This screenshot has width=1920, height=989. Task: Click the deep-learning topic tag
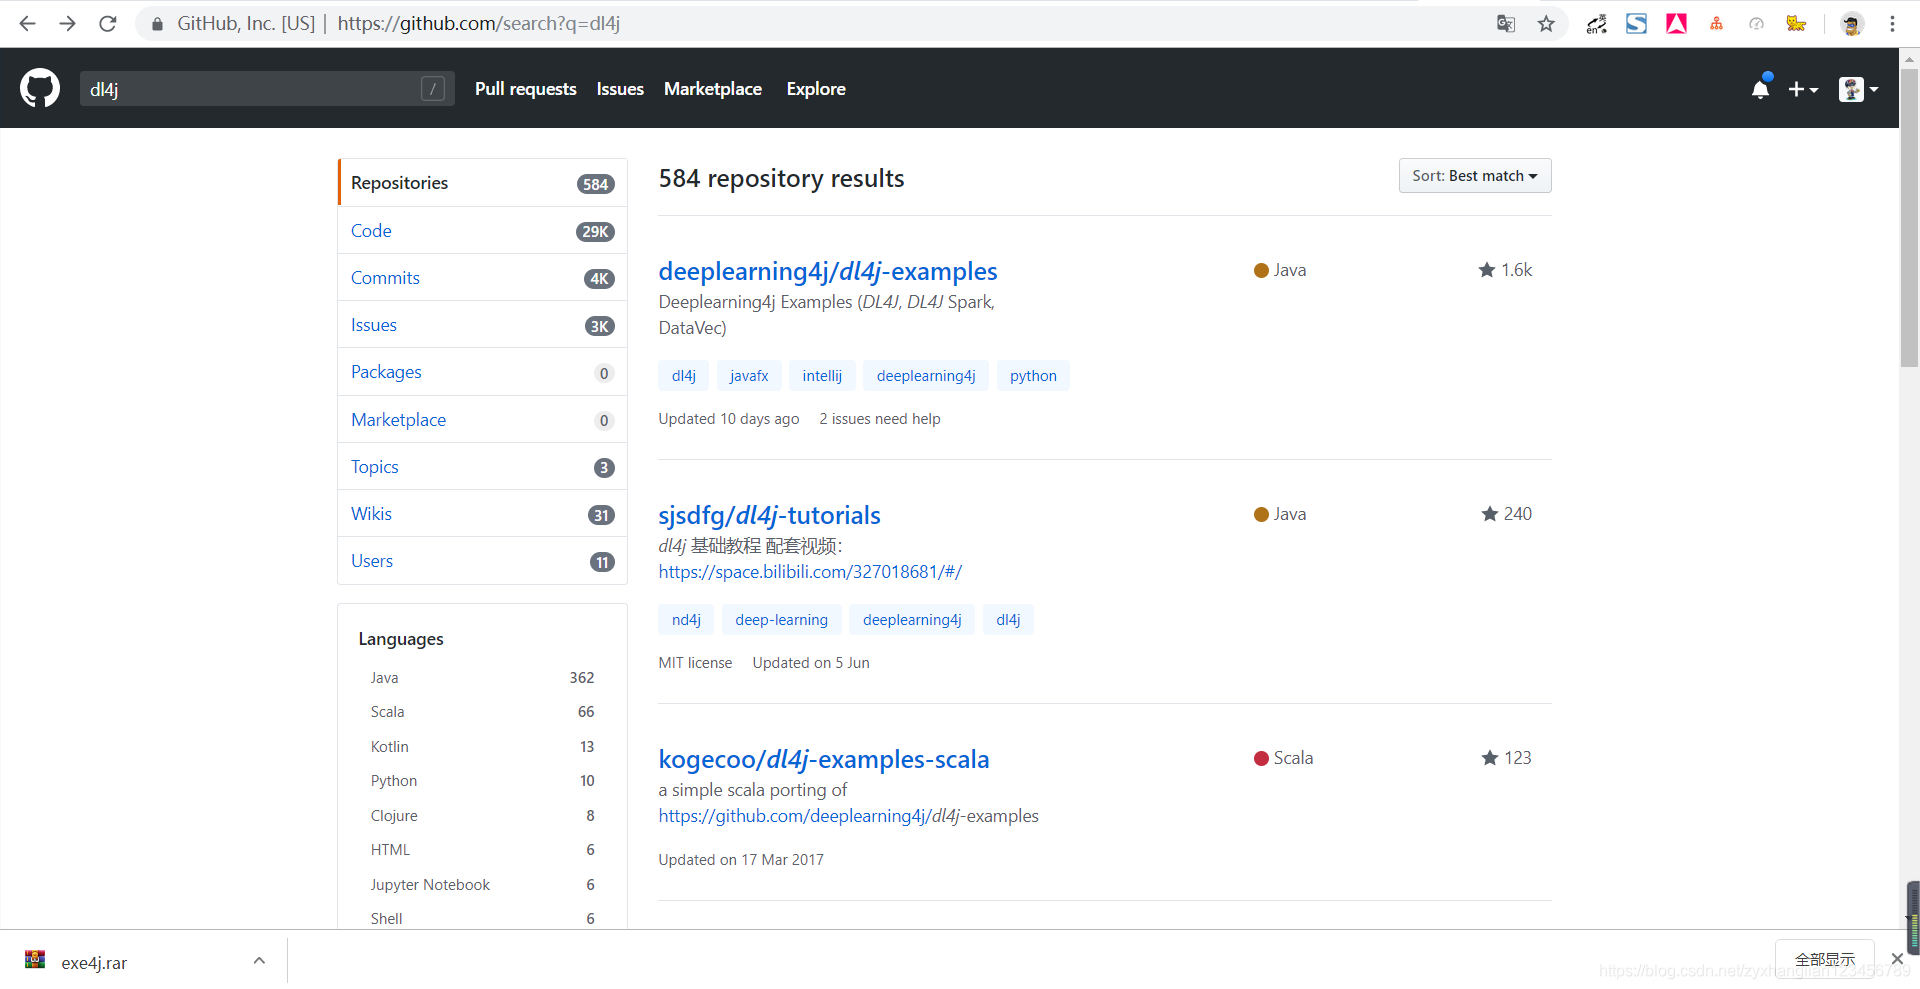(782, 620)
